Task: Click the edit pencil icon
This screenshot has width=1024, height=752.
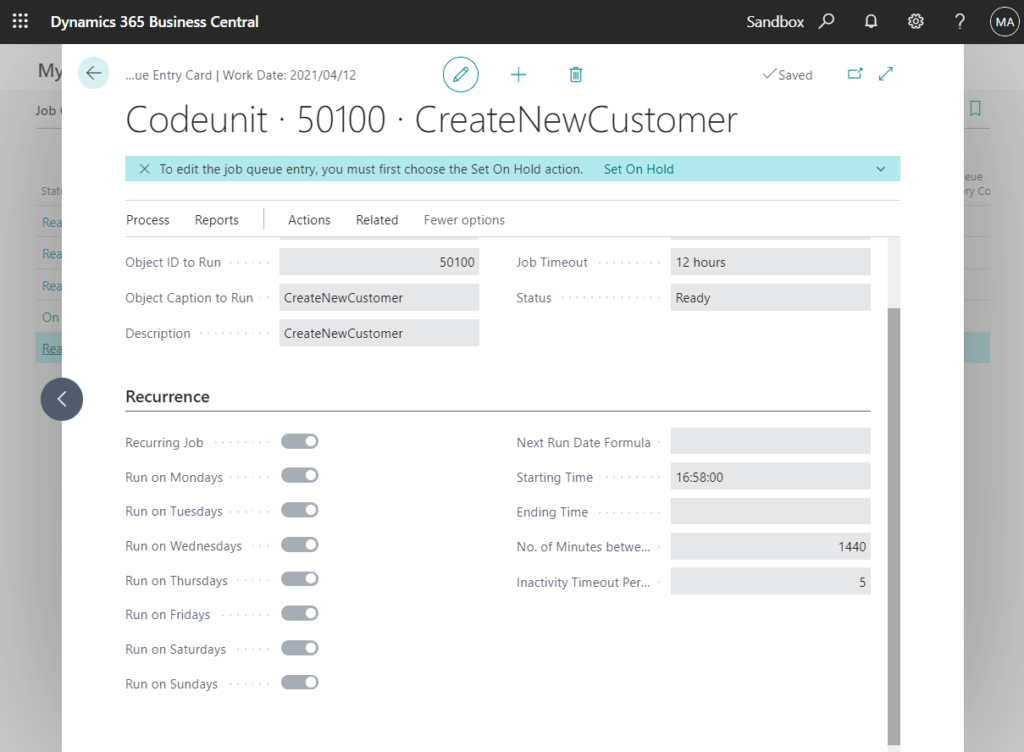Action: click(461, 73)
